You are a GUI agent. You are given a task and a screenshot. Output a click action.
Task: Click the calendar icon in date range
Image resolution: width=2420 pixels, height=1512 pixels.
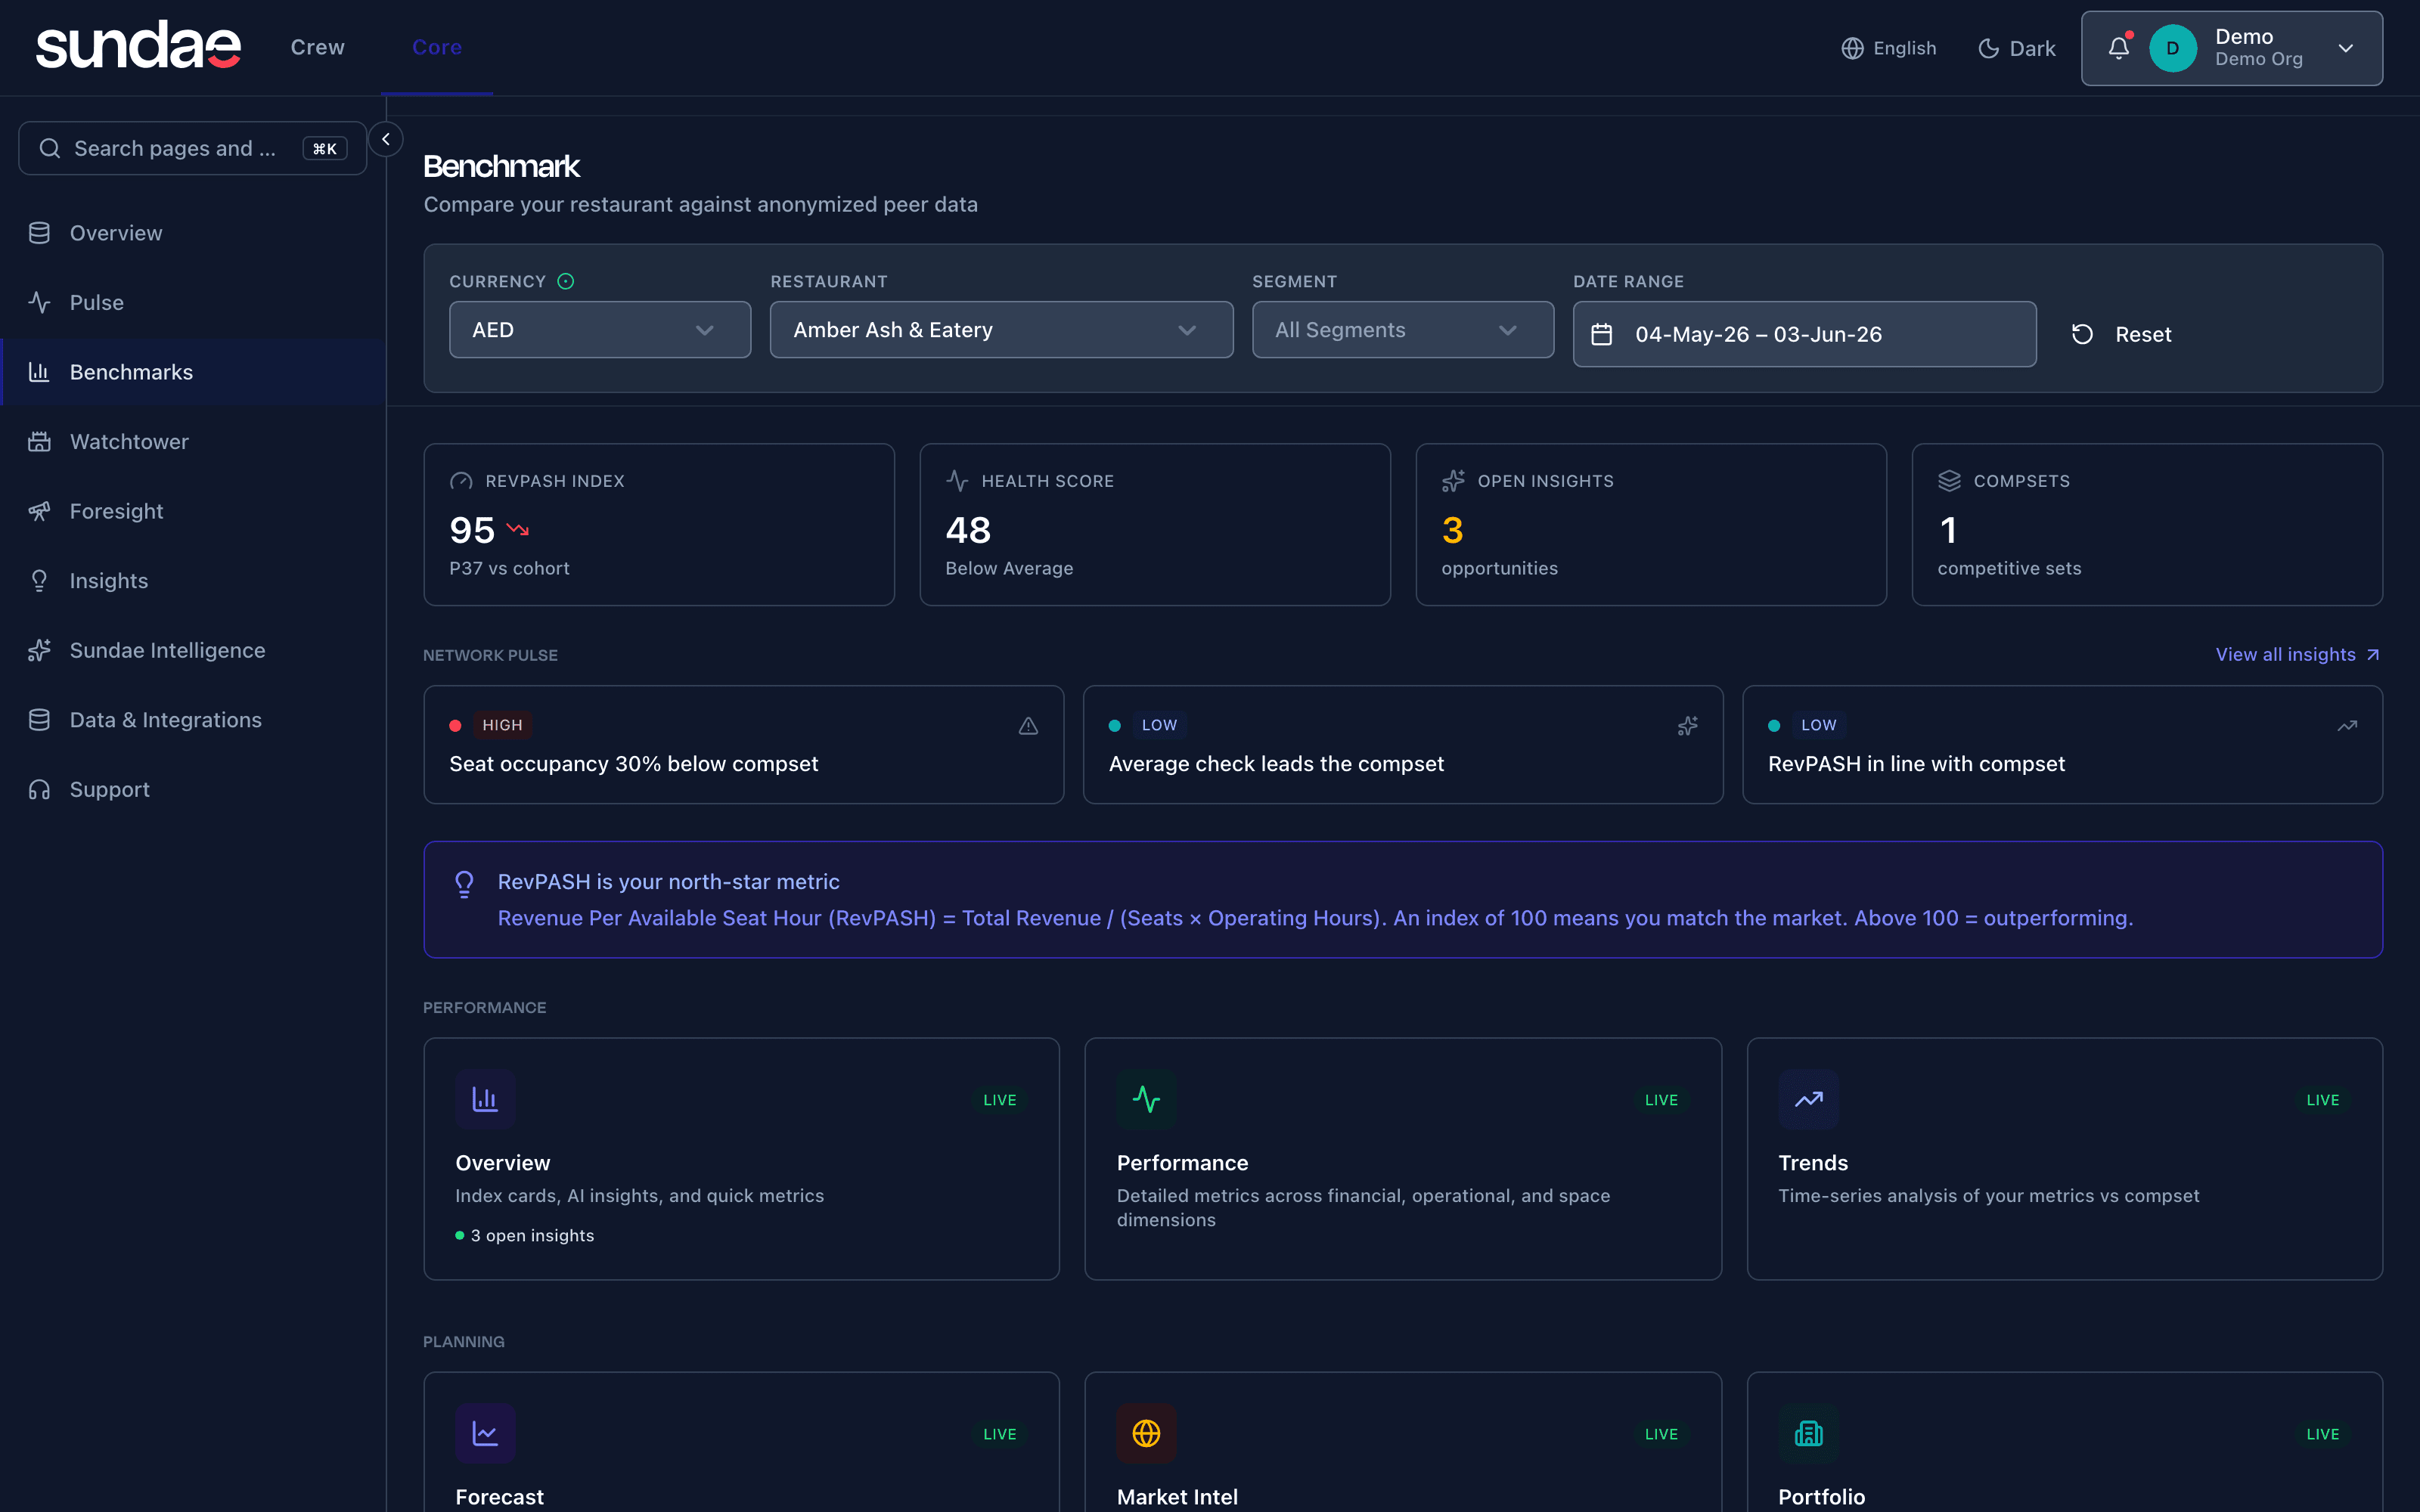1601,334
